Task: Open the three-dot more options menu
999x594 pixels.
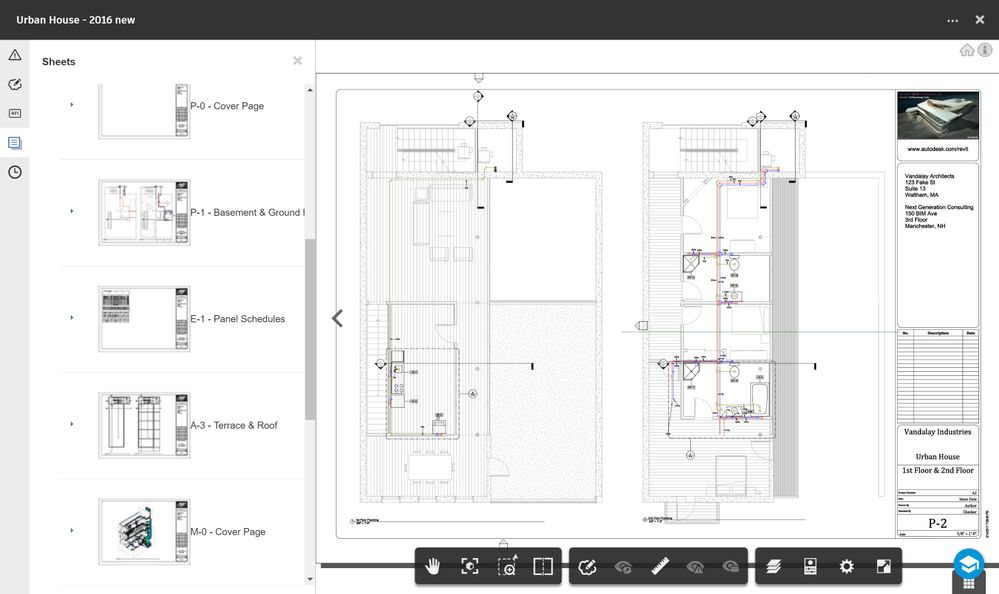Action: pyautogui.click(x=952, y=20)
